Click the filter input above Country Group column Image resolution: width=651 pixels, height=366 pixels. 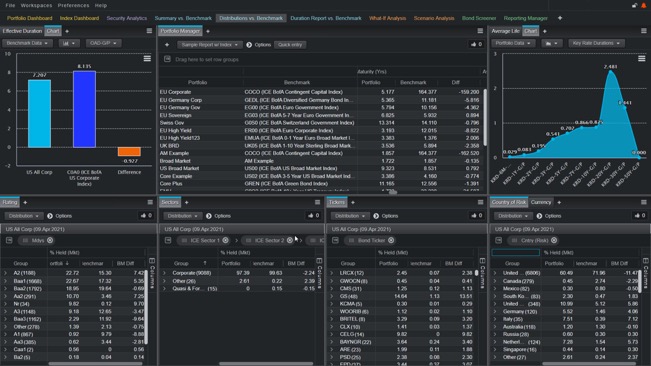(516, 252)
